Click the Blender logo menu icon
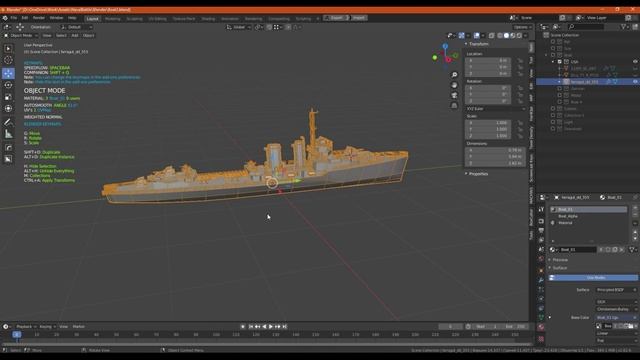Image resolution: width=640 pixels, height=360 pixels. tap(5, 18)
